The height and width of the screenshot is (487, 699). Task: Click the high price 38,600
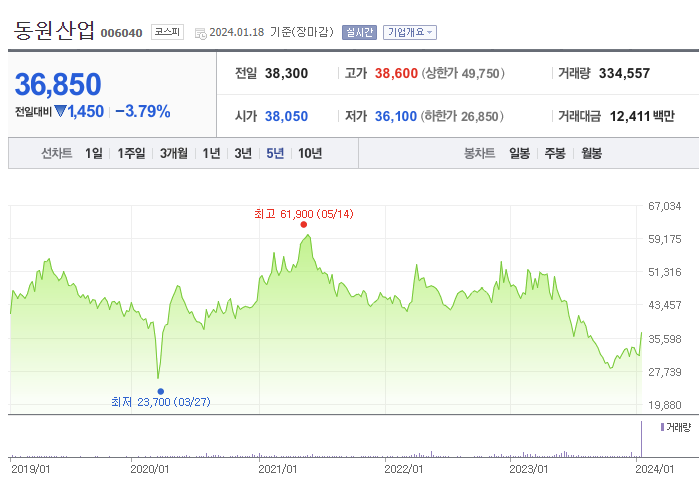point(396,73)
